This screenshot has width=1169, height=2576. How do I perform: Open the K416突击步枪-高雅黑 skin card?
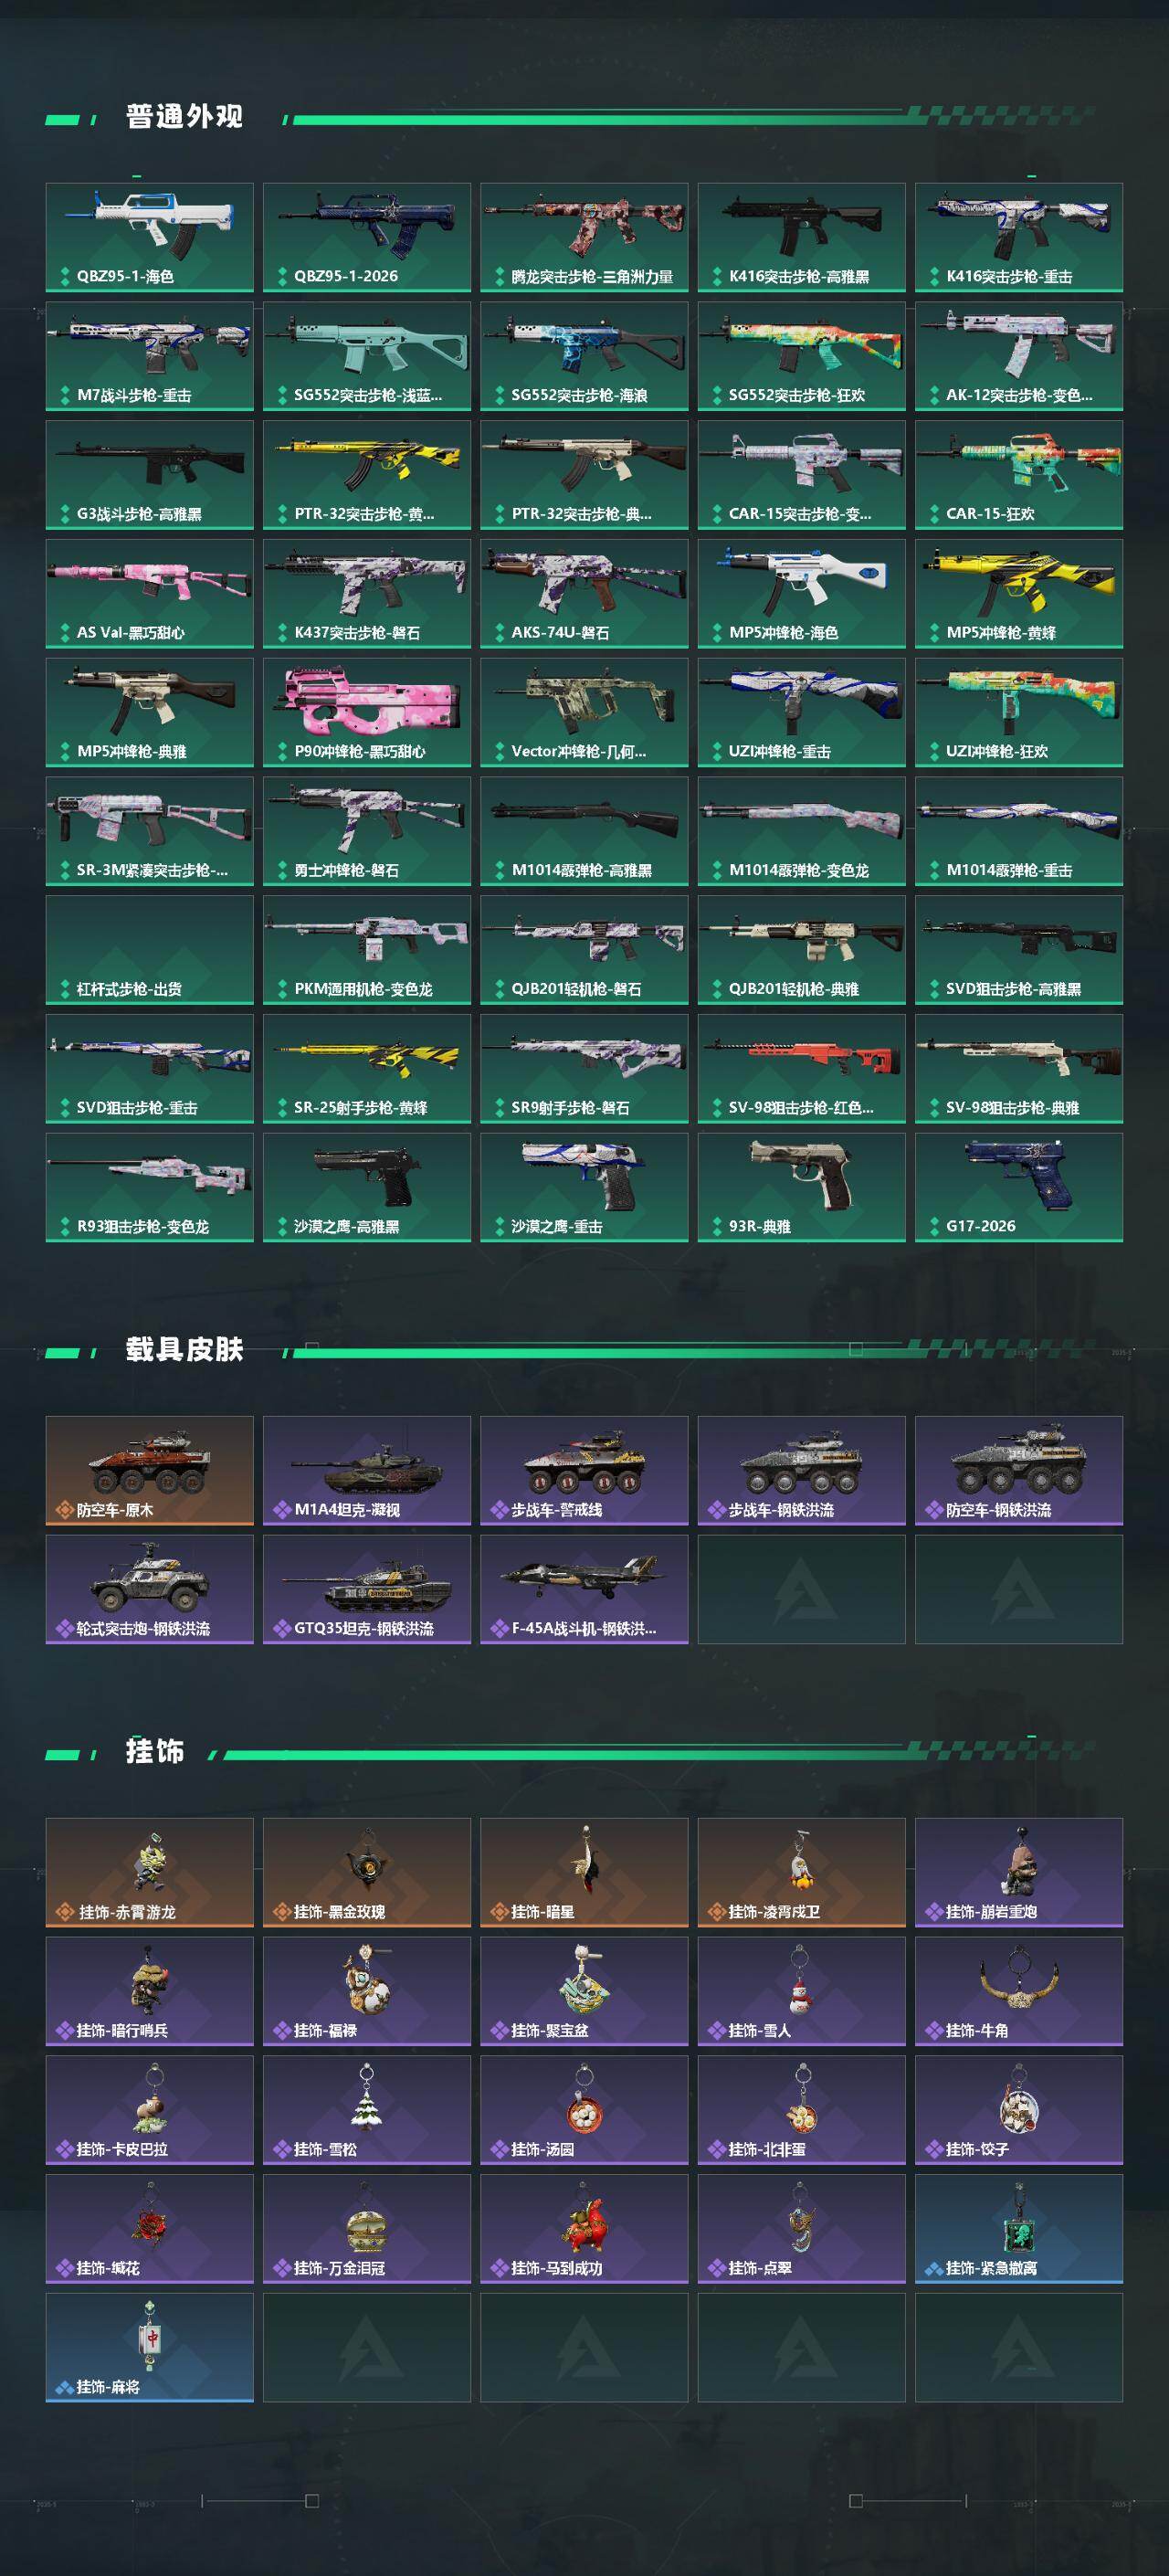(801, 237)
